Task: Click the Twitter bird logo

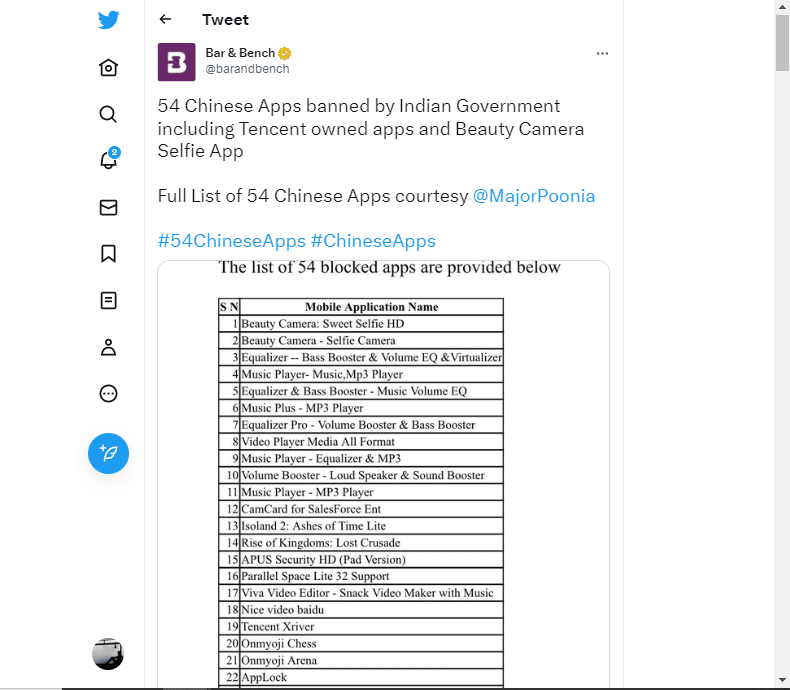Action: pyautogui.click(x=108, y=20)
